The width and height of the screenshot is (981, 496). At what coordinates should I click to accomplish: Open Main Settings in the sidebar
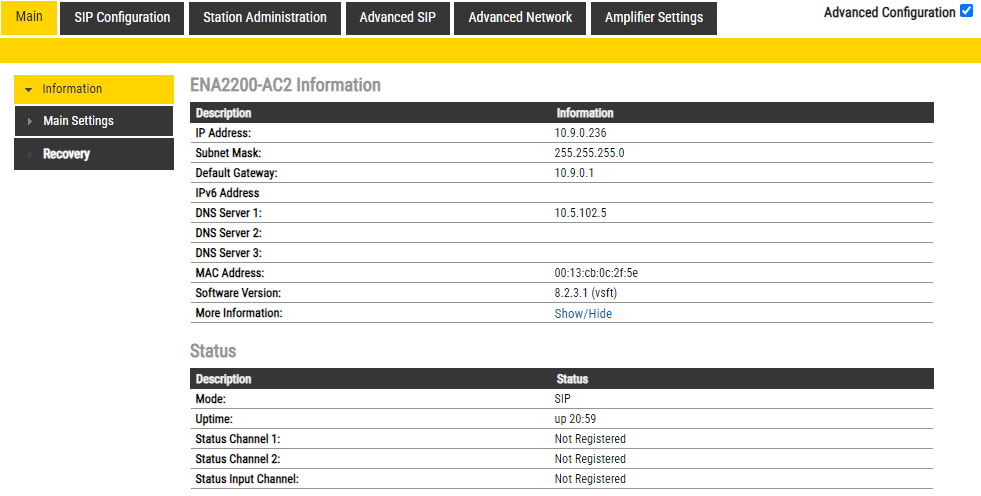pos(78,121)
